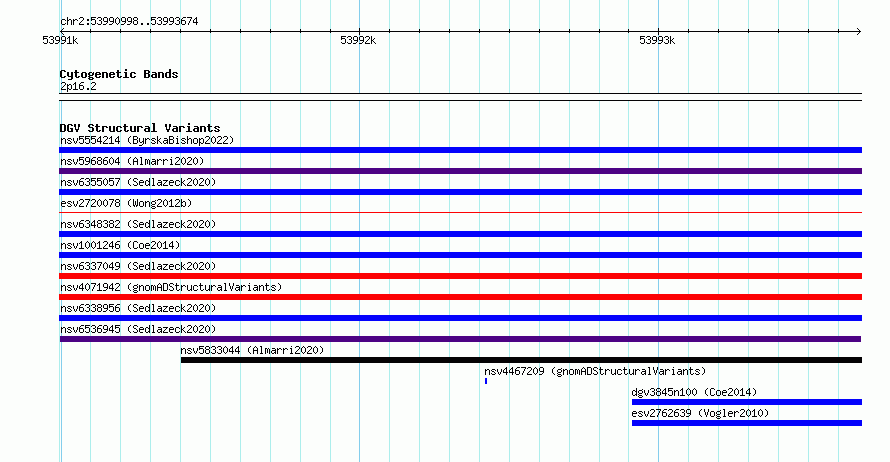Open esv2720078 (Wong2012b) label
The height and width of the screenshot is (462, 890).
(126, 203)
